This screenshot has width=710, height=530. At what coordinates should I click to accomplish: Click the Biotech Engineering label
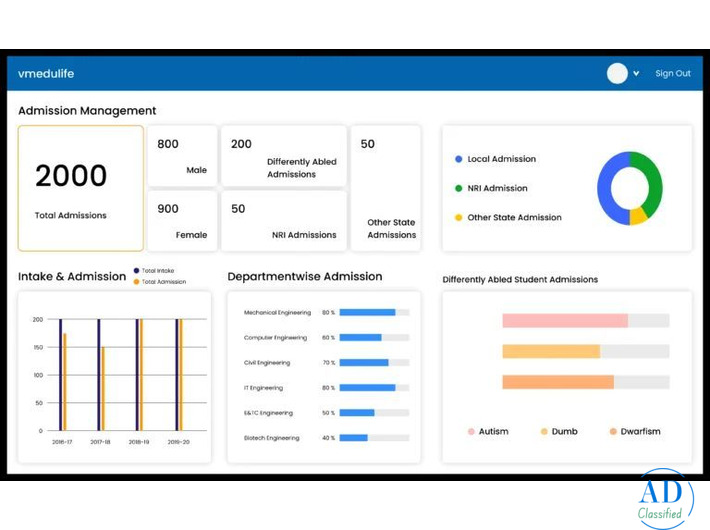pyautogui.click(x=271, y=438)
